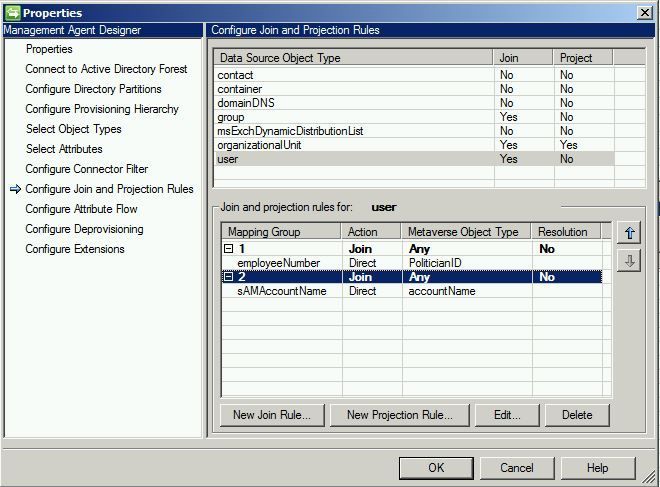Move selected rule up with blue arrow

(629, 233)
